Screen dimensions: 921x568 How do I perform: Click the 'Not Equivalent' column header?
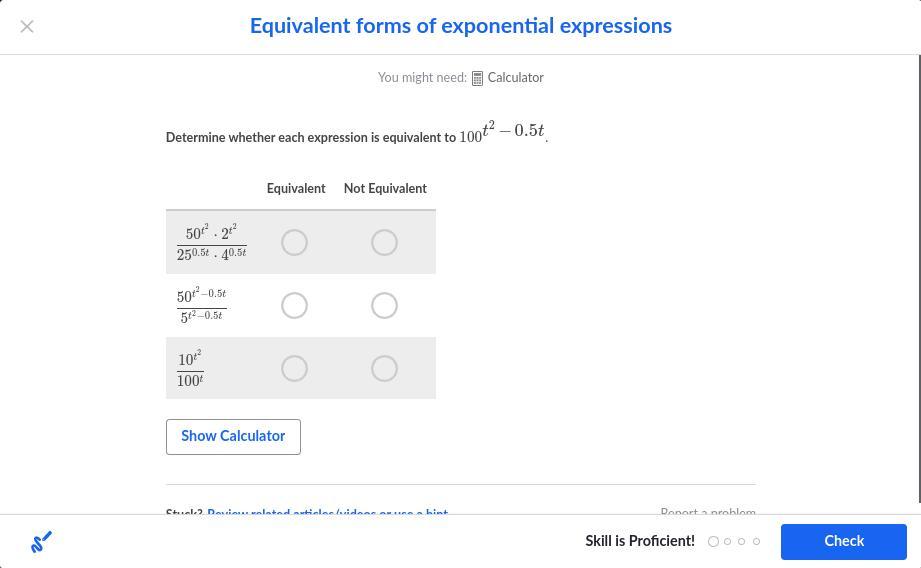[x=385, y=189]
